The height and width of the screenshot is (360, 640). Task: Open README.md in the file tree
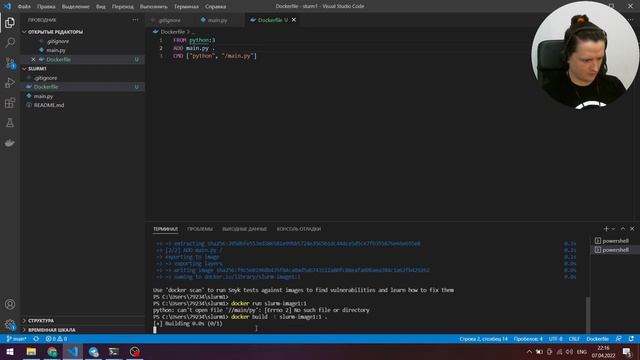pyautogui.click(x=49, y=105)
